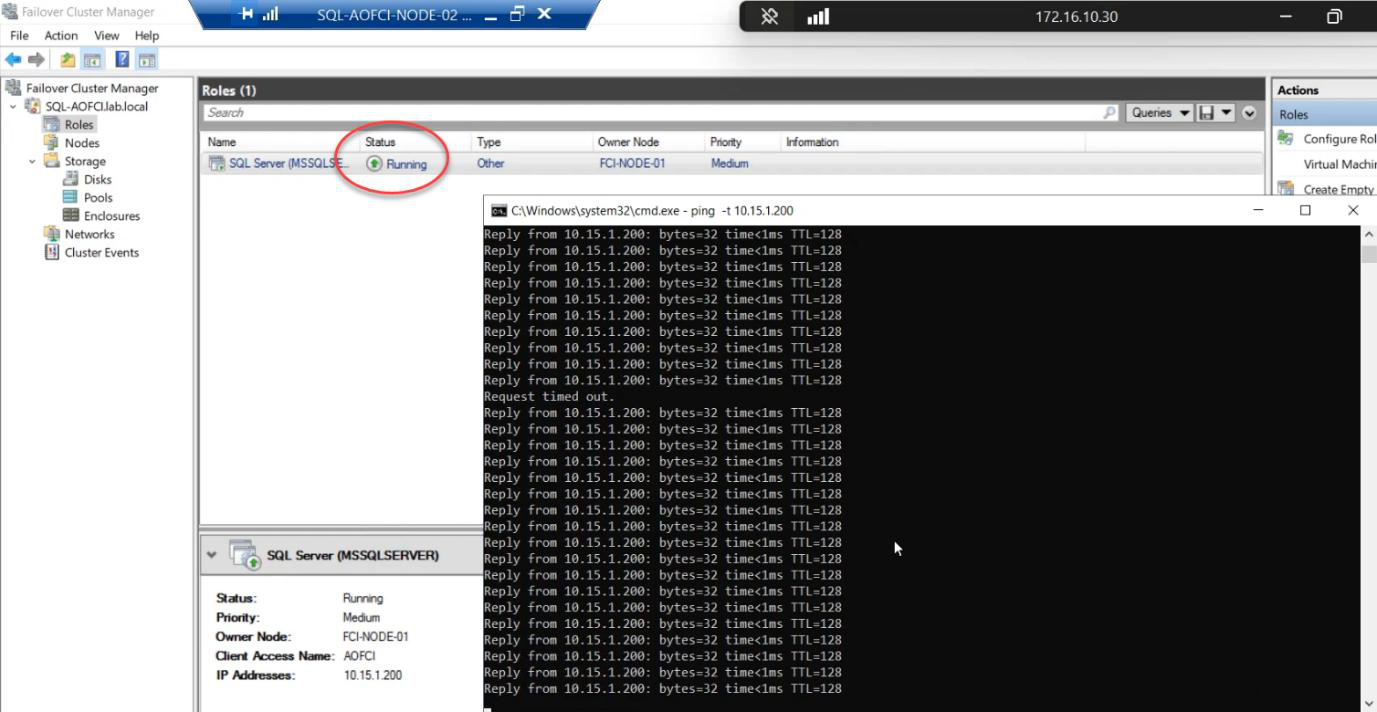This screenshot has height=712, width=1377.
Task: Click the Configure Role action icon
Action: [x=1286, y=138]
